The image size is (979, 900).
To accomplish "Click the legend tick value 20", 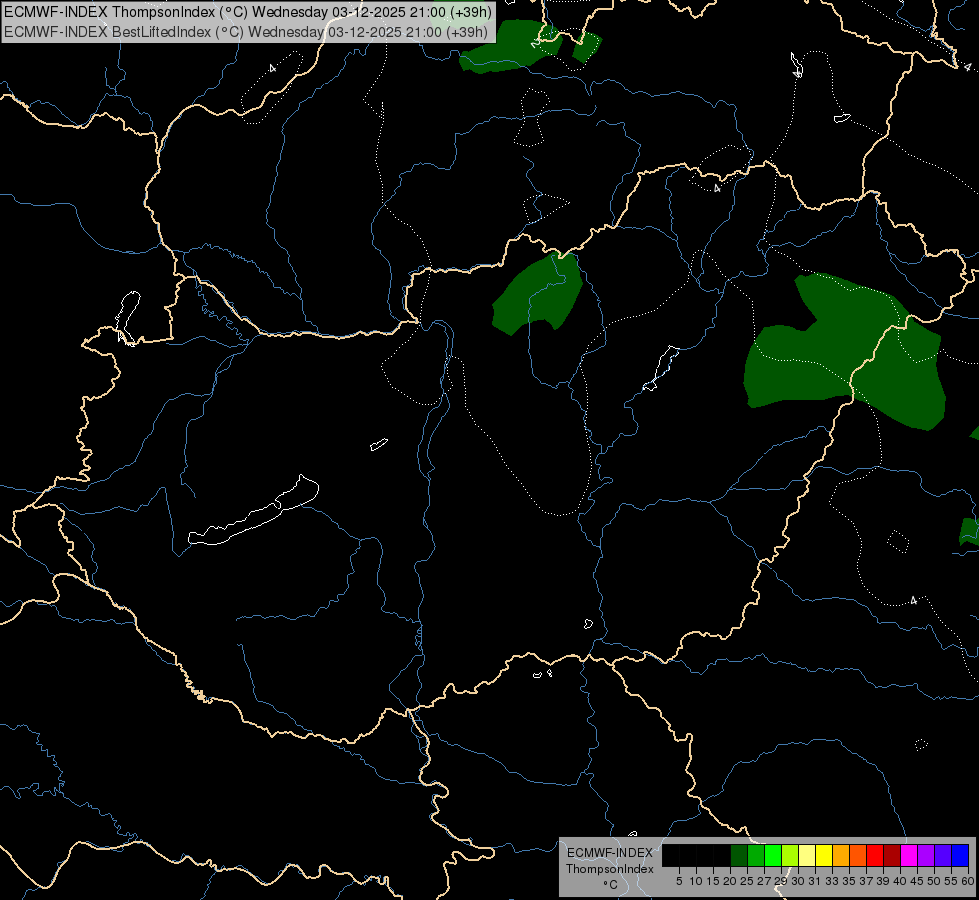I will [730, 881].
